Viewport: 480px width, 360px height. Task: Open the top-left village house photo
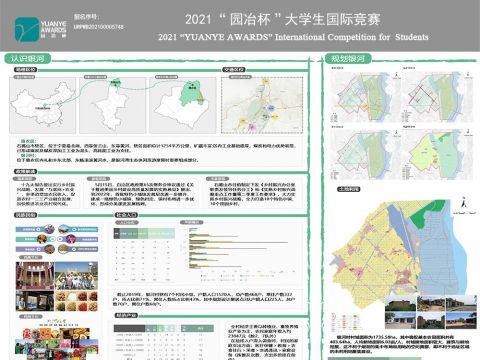click(x=400, y=303)
